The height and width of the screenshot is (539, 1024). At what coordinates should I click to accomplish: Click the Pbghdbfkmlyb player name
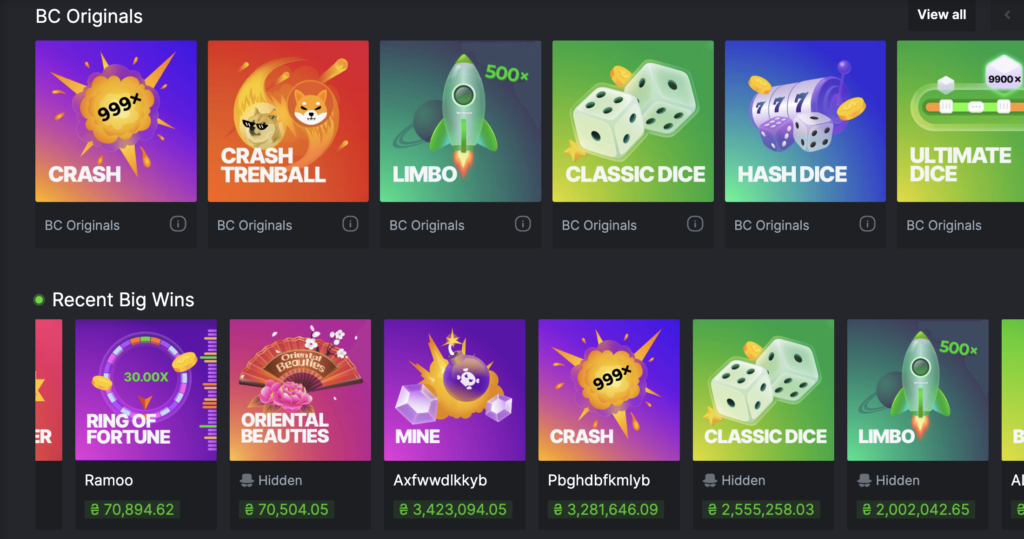pyautogui.click(x=599, y=480)
